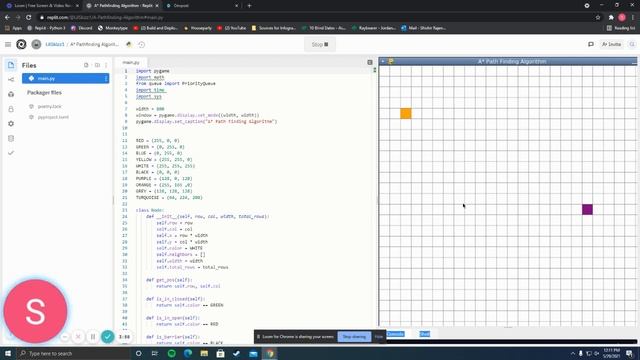The image size is (640, 360).
Task: Open the history icon in Replit header
Action: [141, 44]
